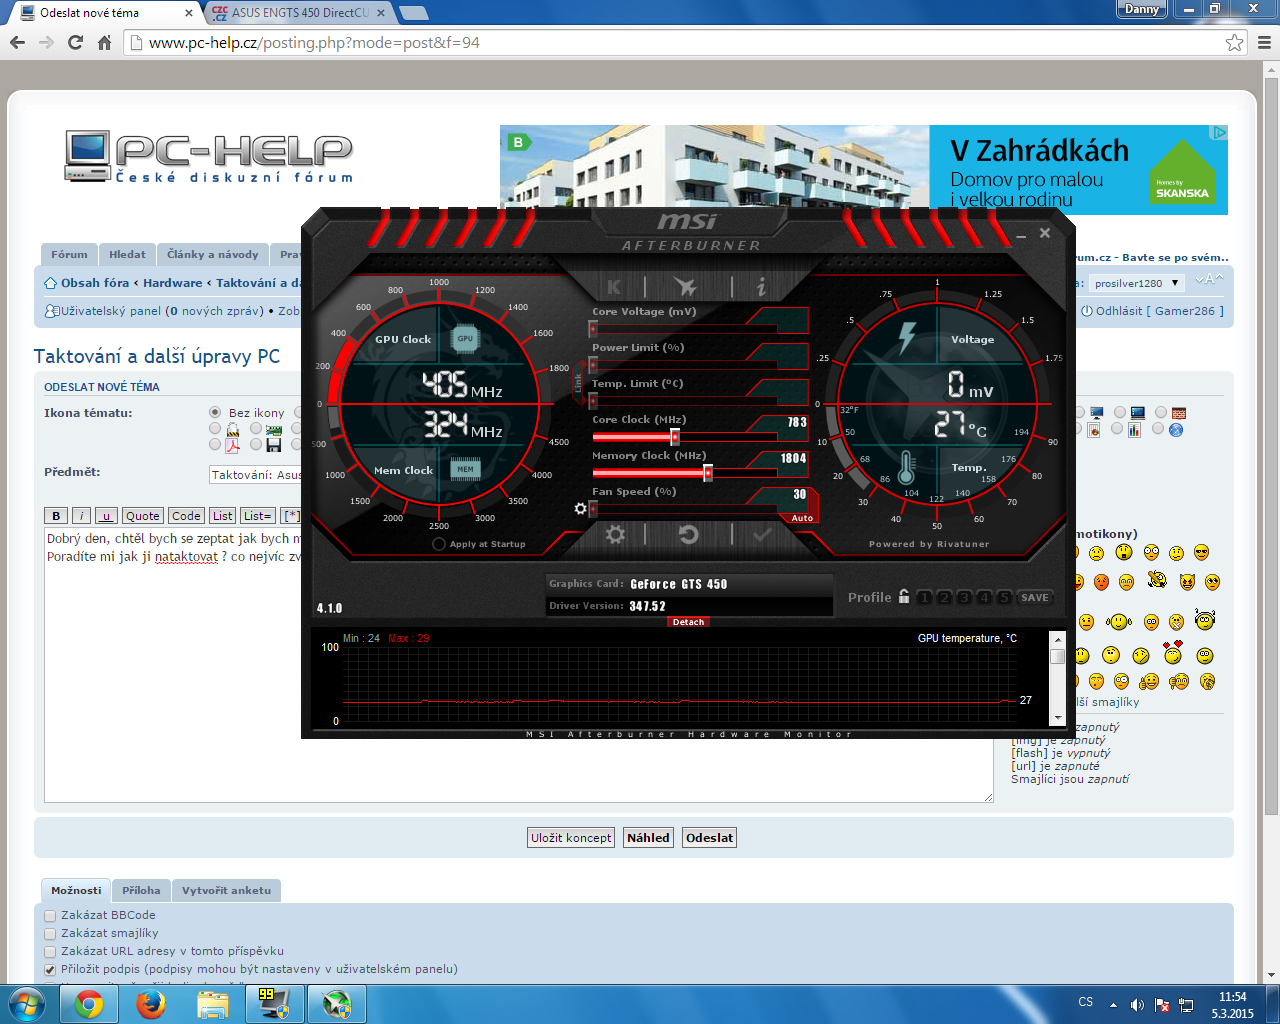Reset Afterburner settings with the circular arrow
The width and height of the screenshot is (1280, 1024).
click(x=689, y=534)
